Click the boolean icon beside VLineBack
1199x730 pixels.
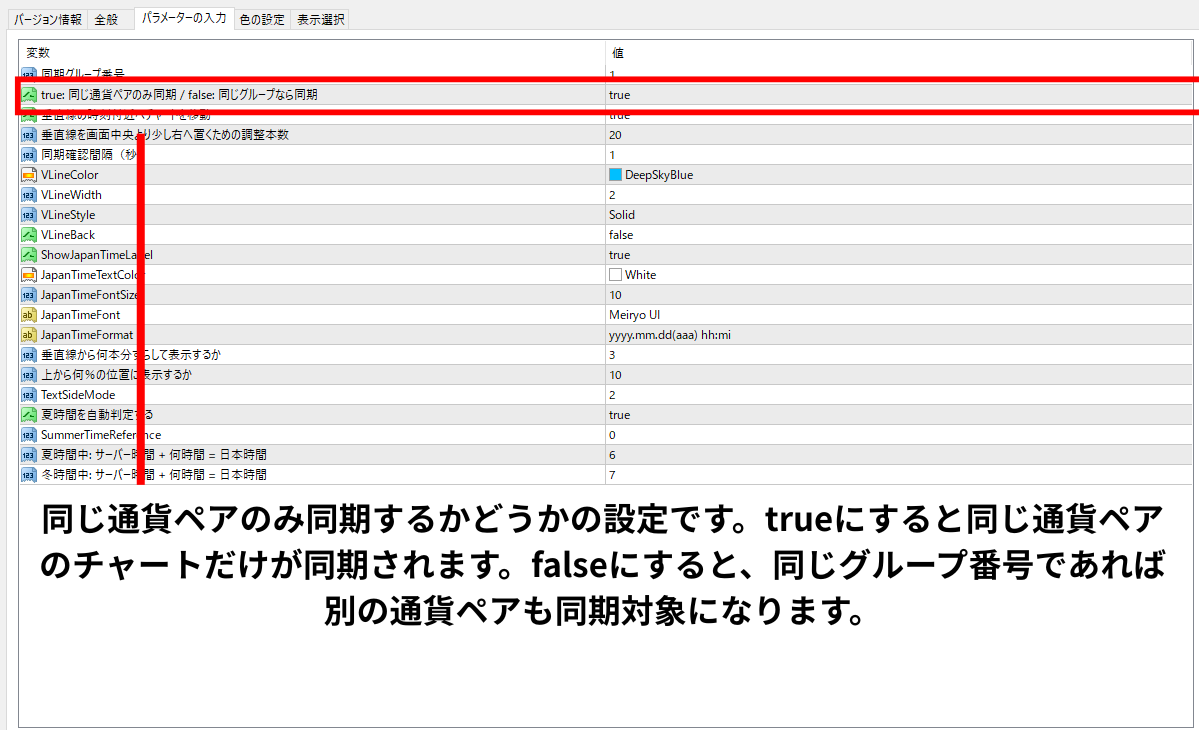tap(29, 235)
